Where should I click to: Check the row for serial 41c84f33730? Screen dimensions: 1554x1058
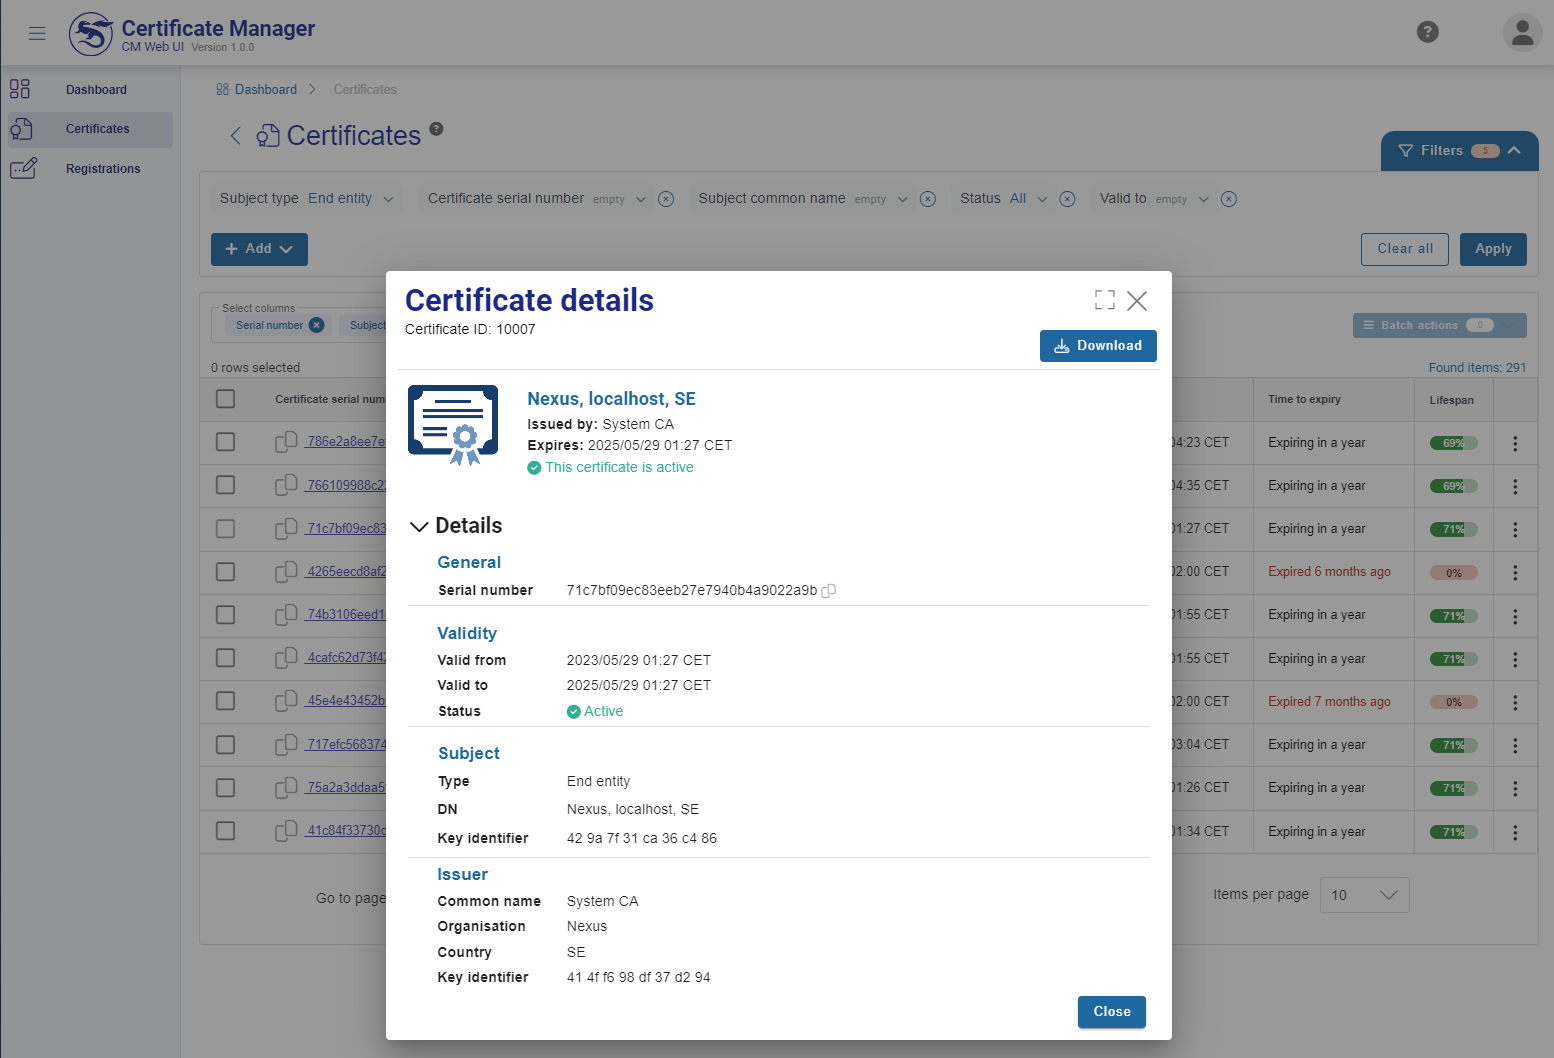coord(225,831)
